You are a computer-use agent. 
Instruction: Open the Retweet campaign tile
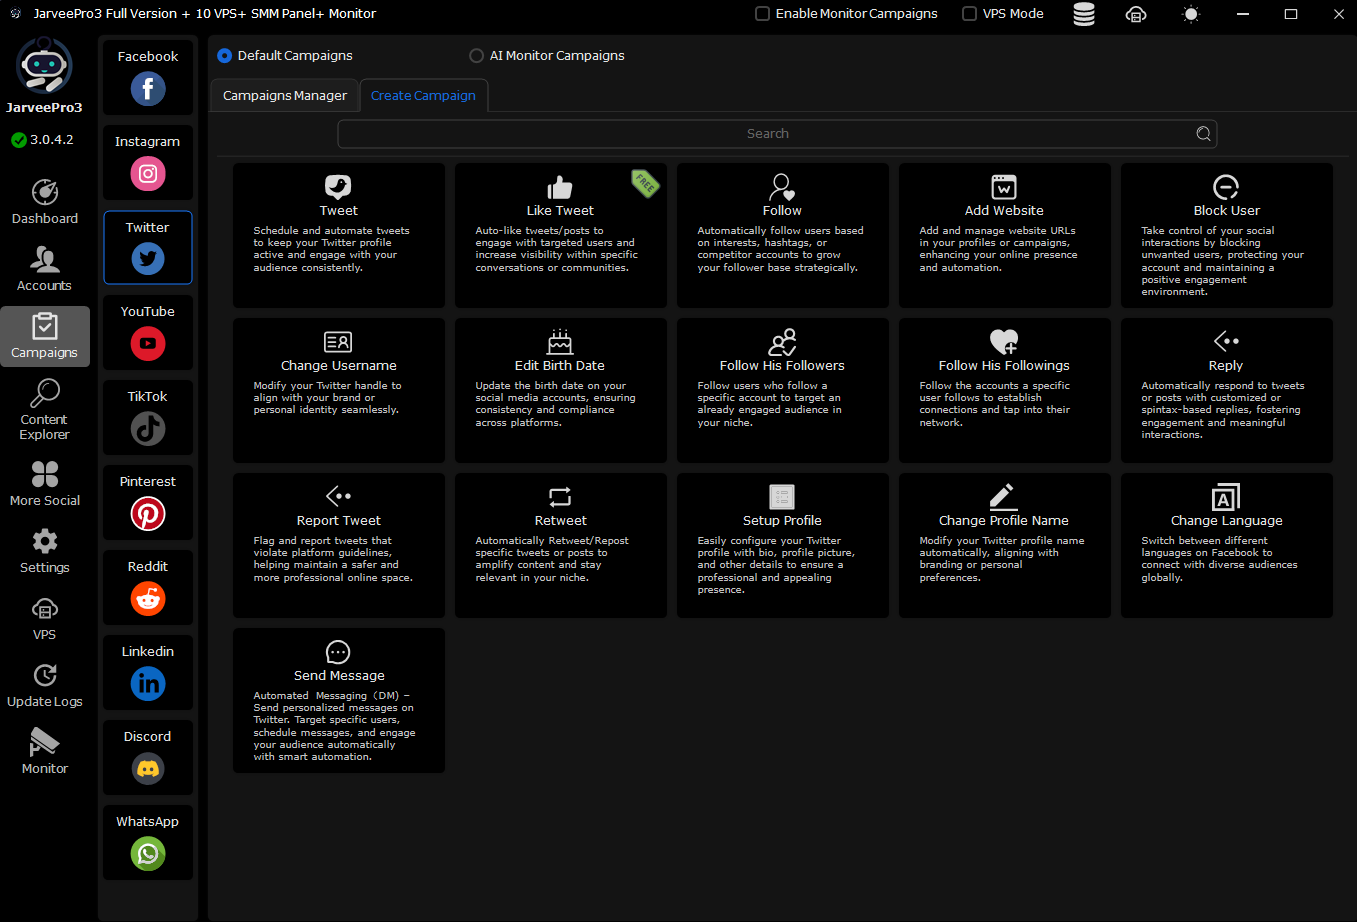click(560, 545)
